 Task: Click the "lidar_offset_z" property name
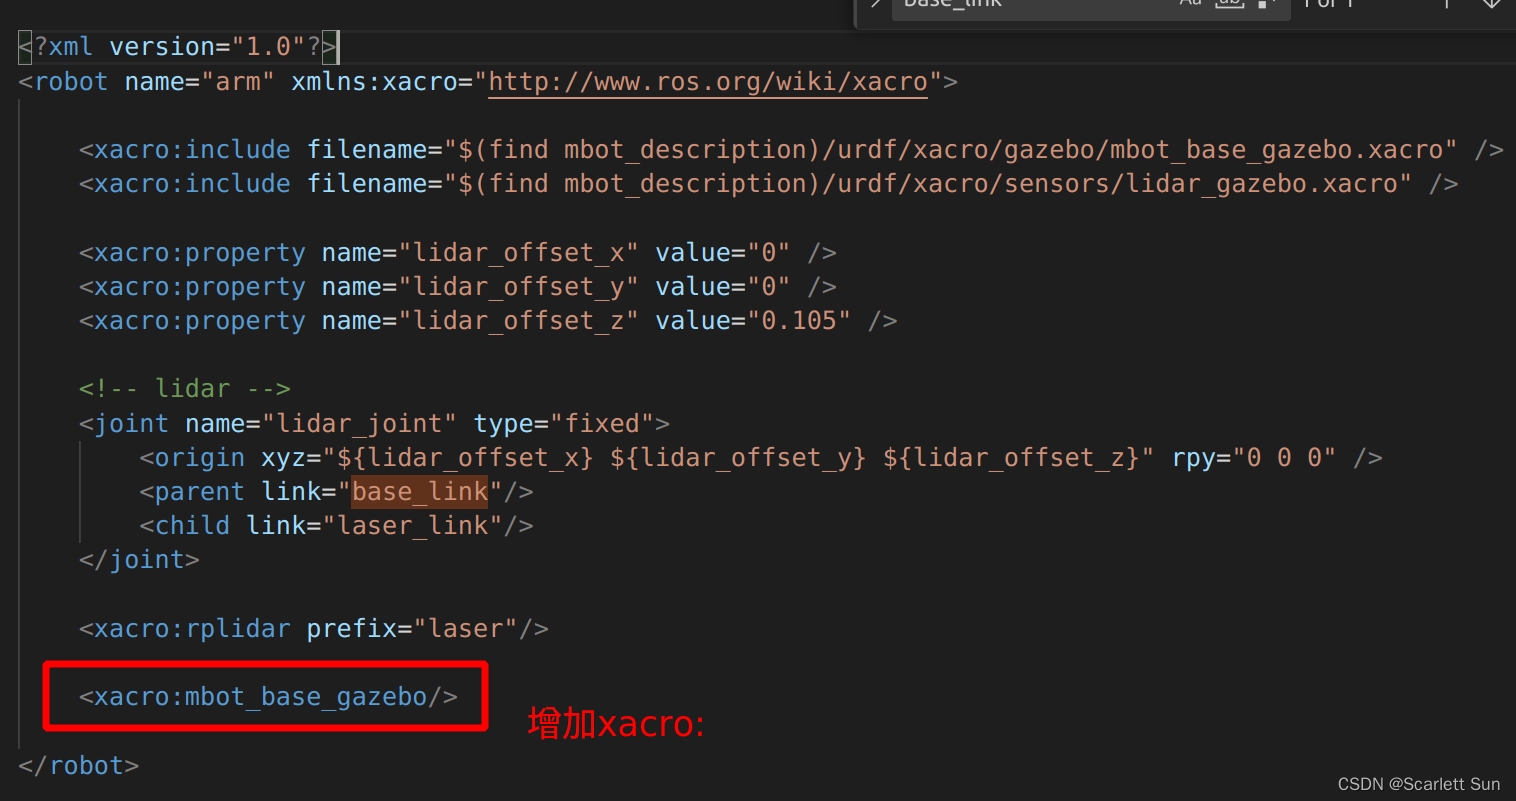519,321
